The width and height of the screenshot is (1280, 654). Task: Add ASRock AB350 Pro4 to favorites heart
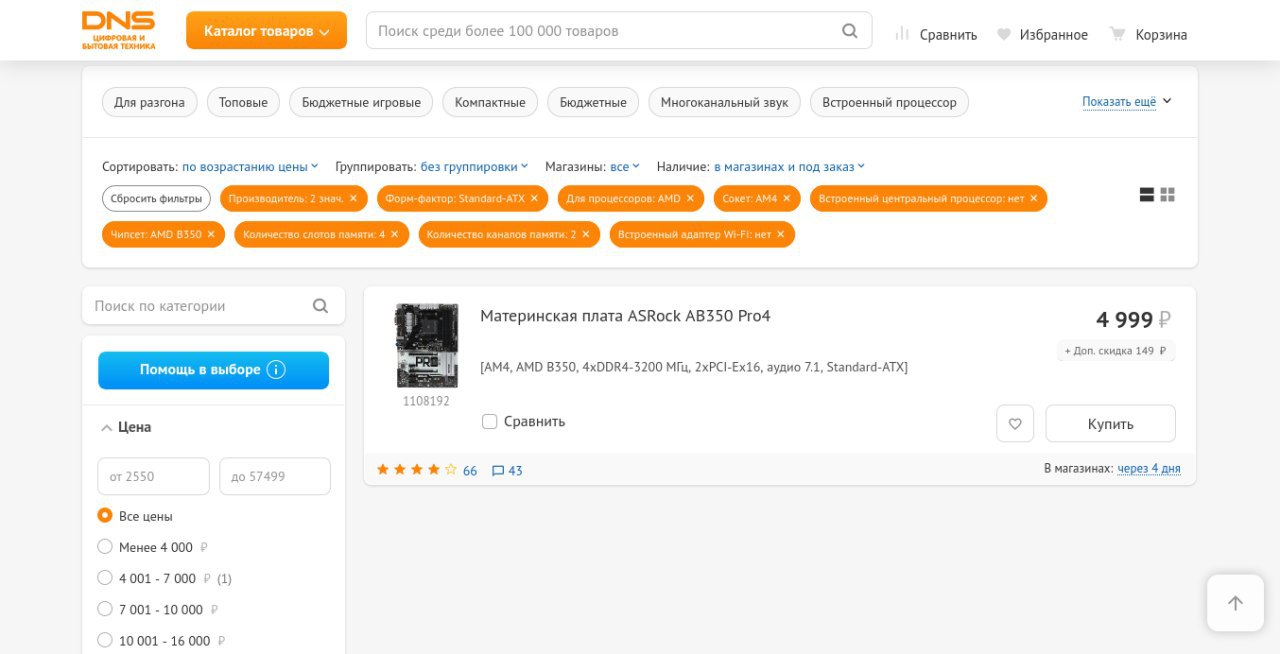pos(1015,424)
